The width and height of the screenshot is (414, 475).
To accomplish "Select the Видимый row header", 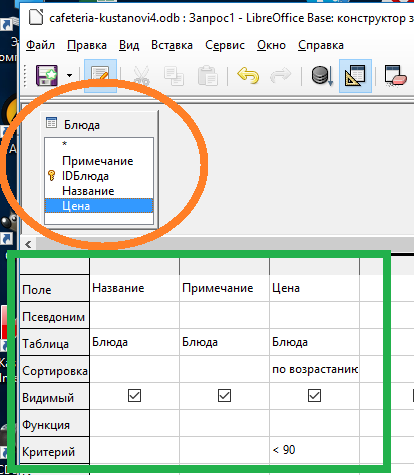I will pos(54,397).
